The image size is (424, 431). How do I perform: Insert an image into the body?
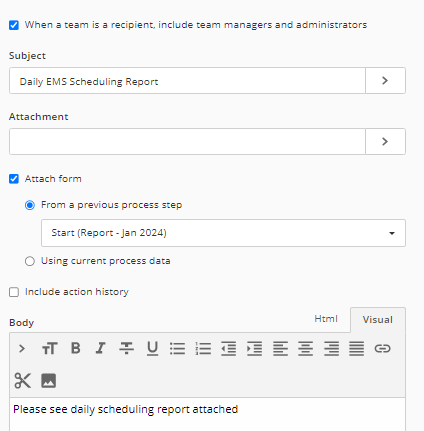click(49, 380)
